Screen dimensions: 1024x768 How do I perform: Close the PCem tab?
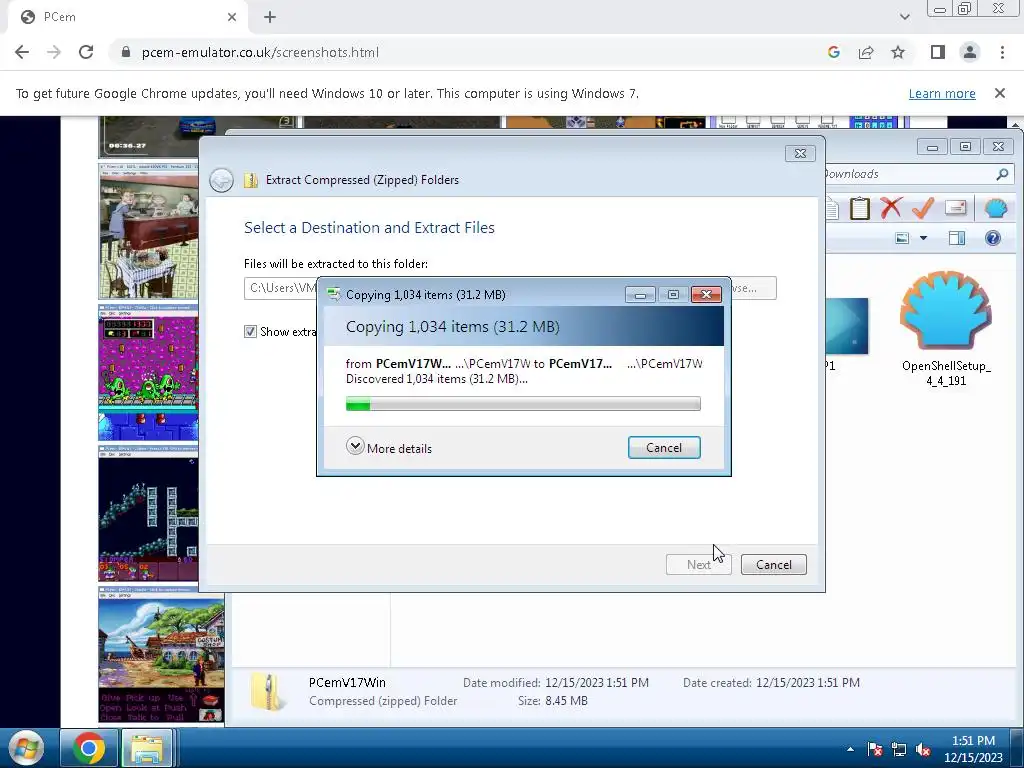(x=232, y=17)
